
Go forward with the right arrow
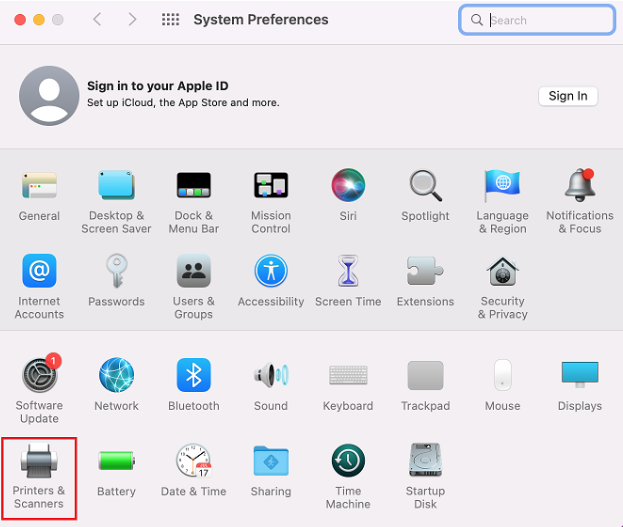pos(132,19)
